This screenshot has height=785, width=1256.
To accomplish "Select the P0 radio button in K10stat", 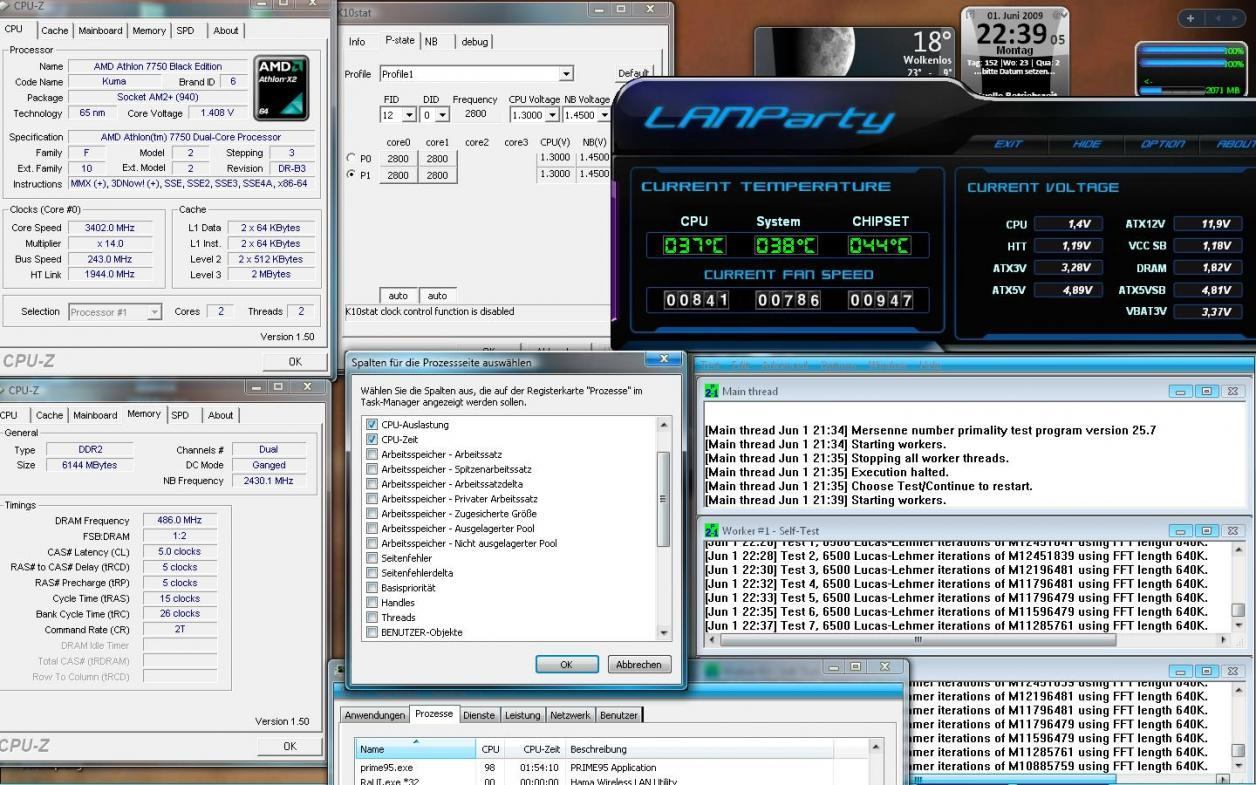I will click(350, 158).
